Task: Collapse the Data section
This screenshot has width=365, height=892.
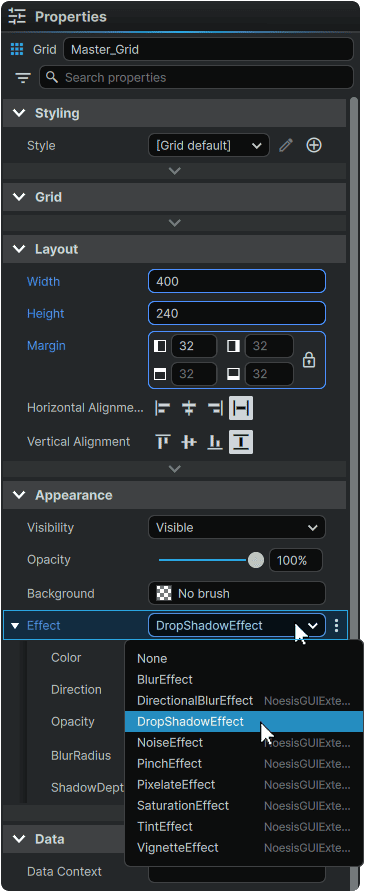Action: tap(19, 839)
